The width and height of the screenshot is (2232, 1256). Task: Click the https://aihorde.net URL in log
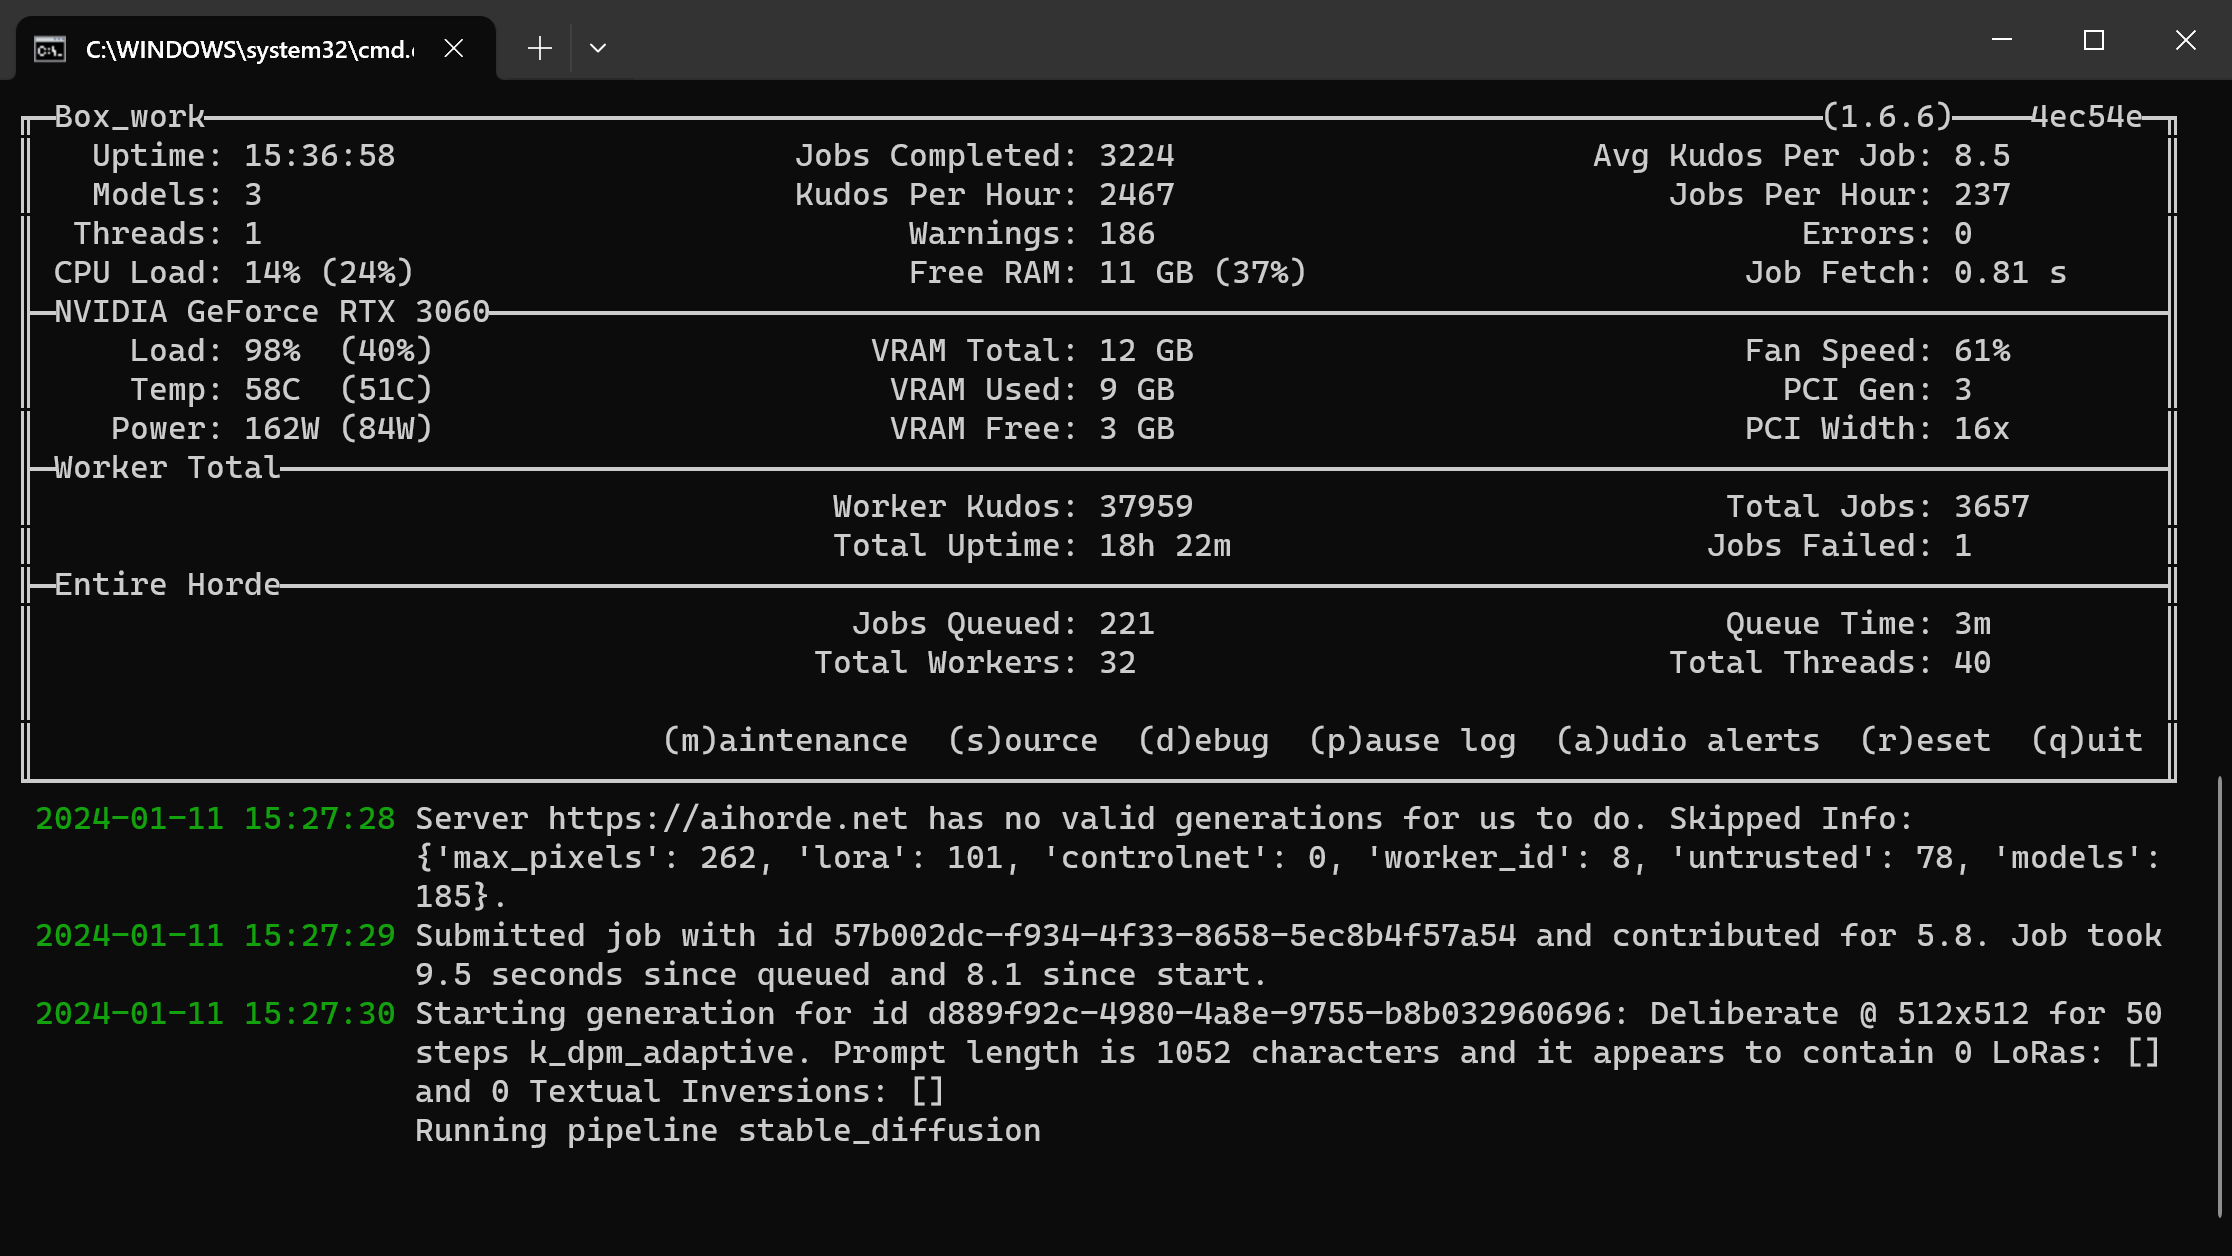pyautogui.click(x=728, y=818)
